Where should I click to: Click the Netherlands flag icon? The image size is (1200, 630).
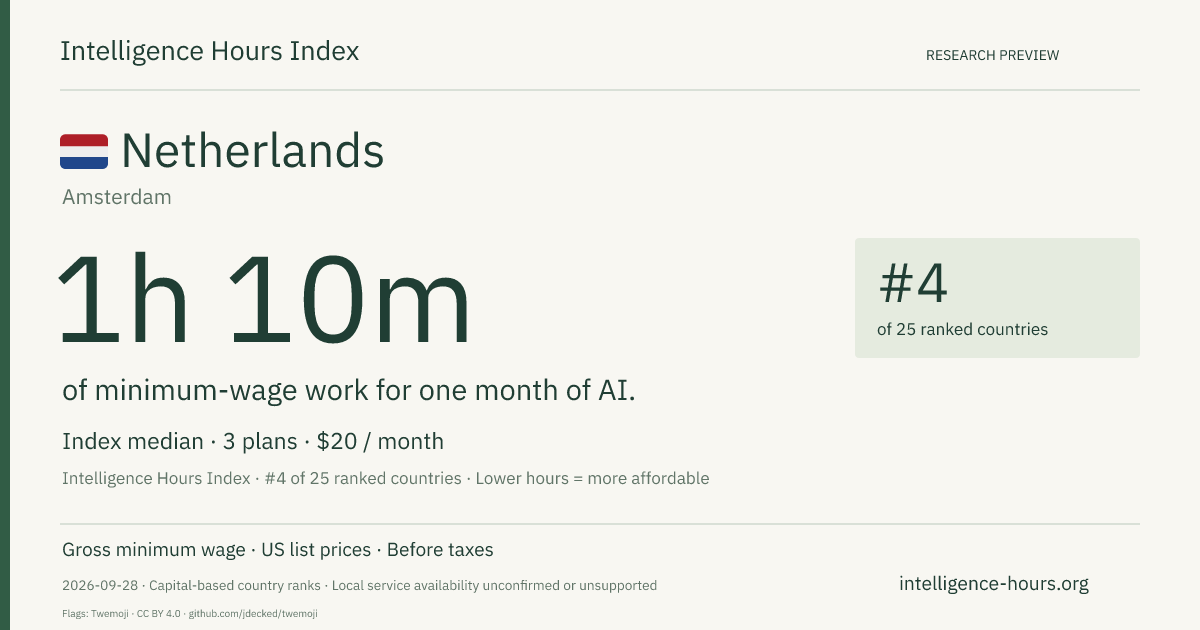tap(84, 152)
